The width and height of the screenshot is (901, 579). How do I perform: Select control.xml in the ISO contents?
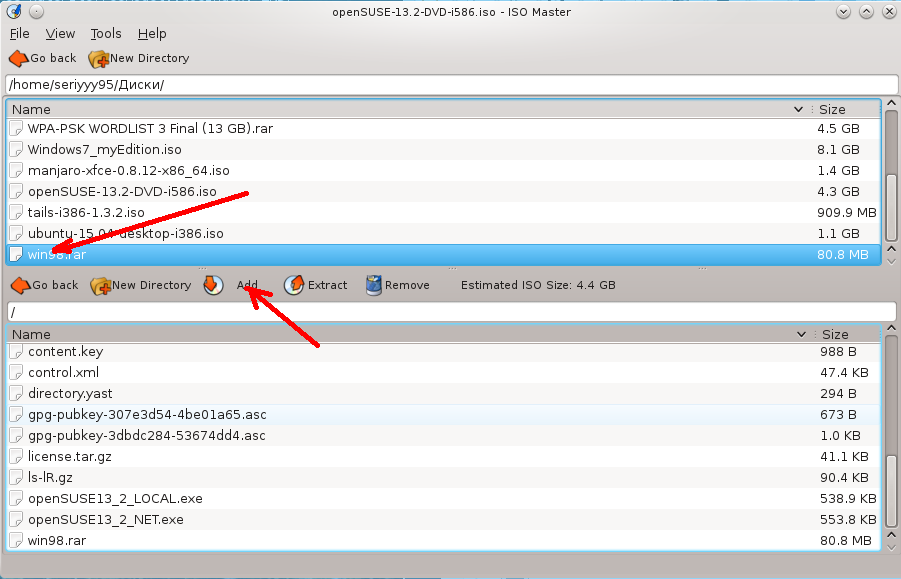pos(443,372)
